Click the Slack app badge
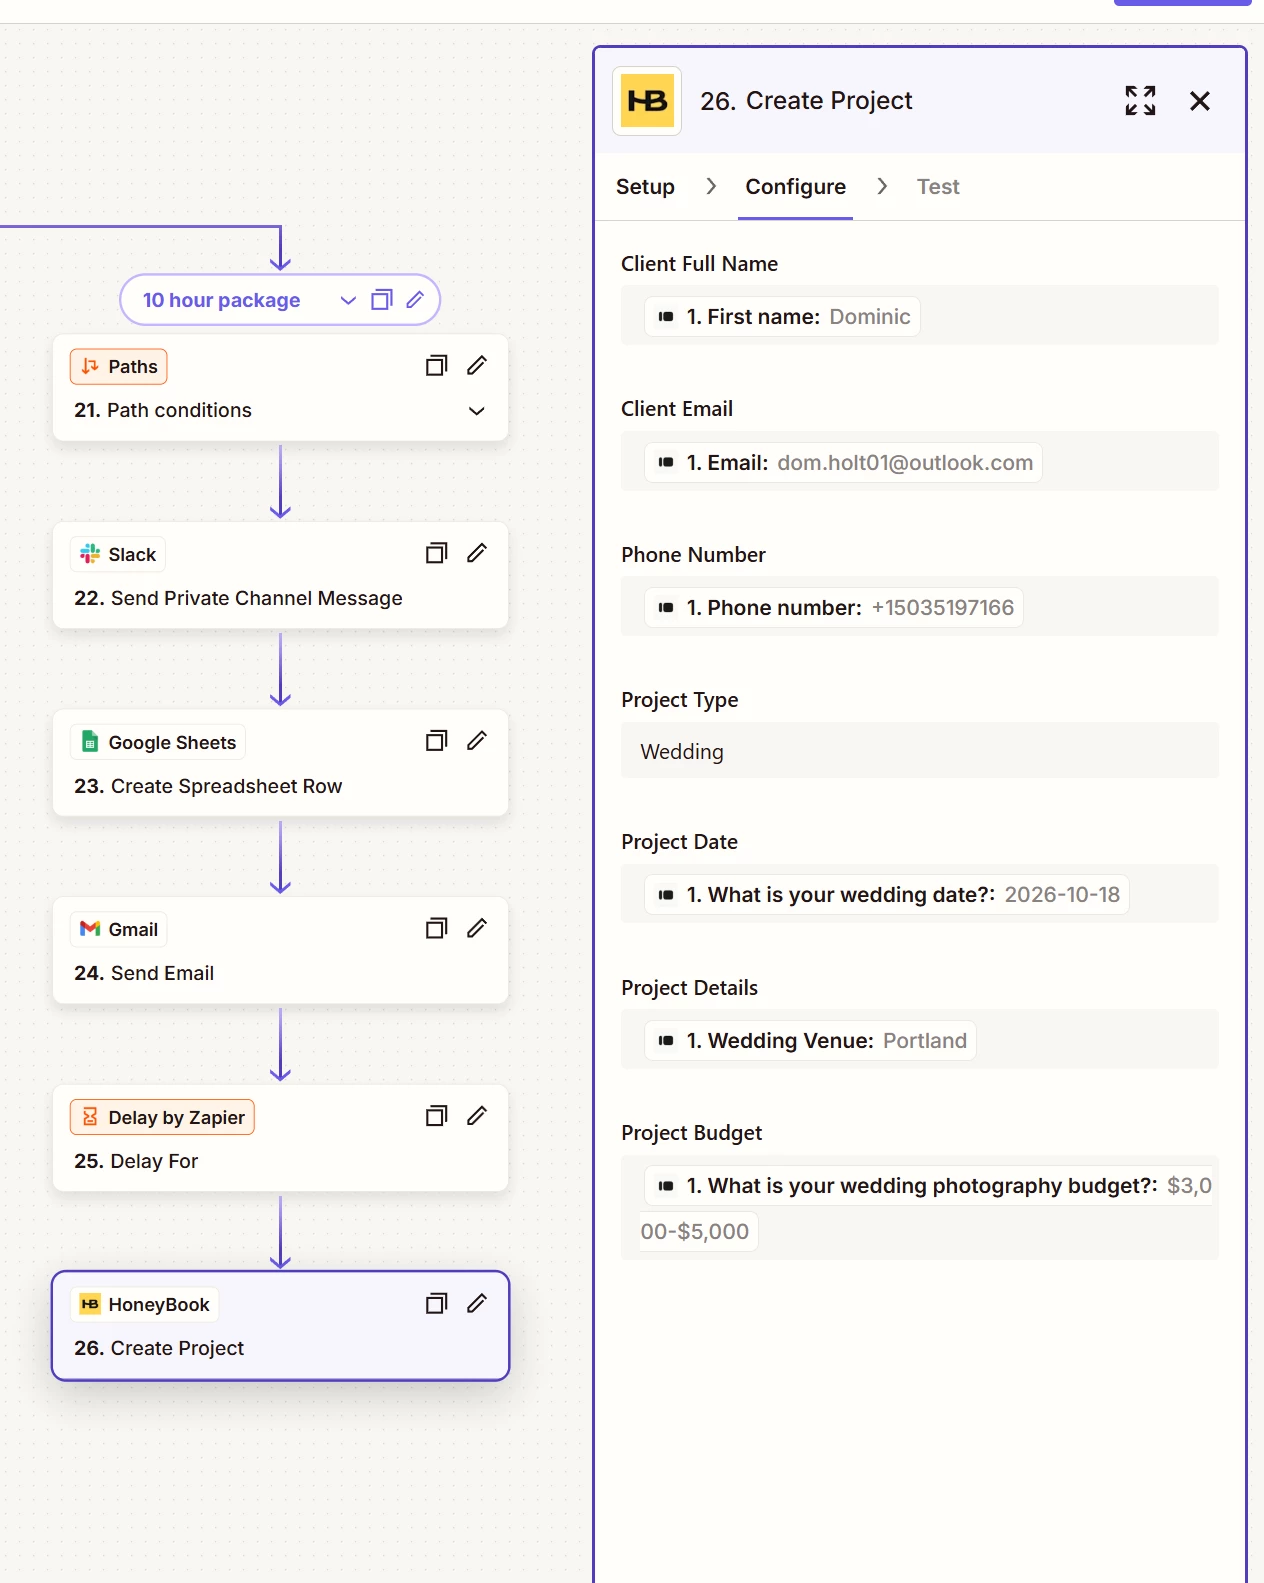Viewport: 1264px width, 1583px height. coord(118,554)
